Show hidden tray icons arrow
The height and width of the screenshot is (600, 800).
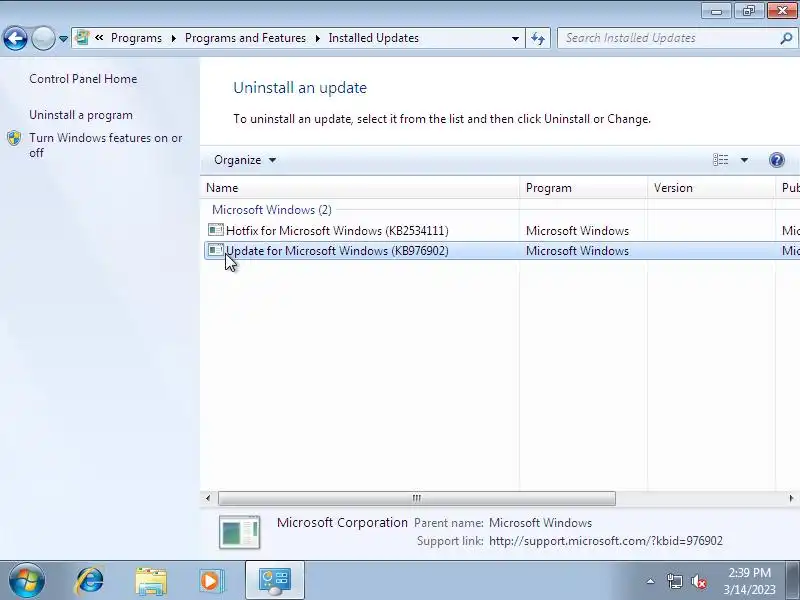click(x=651, y=581)
